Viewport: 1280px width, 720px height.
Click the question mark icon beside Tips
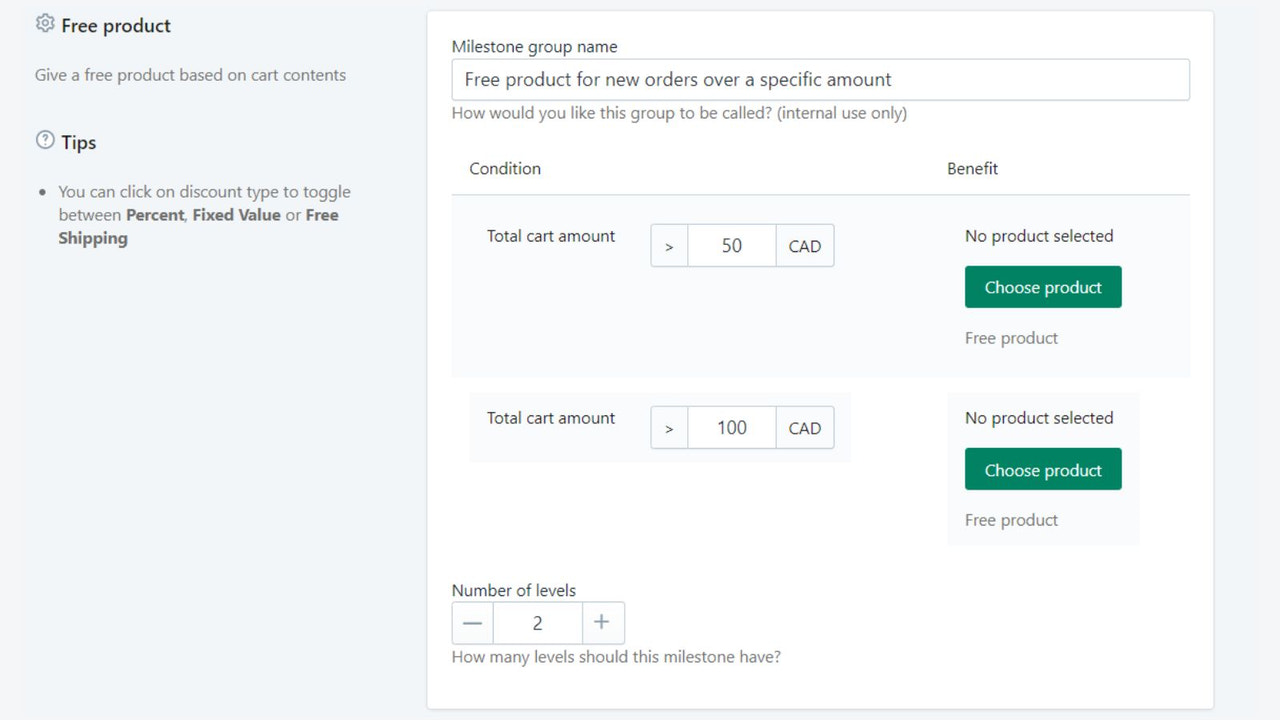(x=45, y=139)
